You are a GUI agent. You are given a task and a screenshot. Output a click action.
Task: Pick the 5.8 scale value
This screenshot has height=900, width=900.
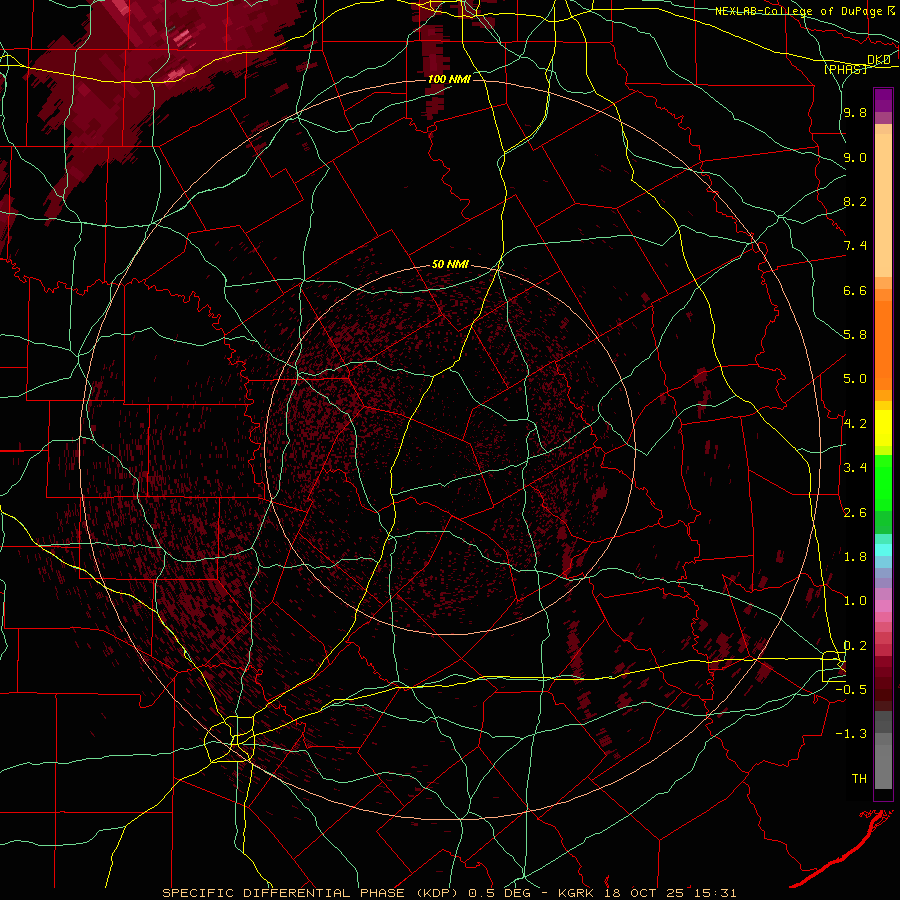[x=855, y=335]
